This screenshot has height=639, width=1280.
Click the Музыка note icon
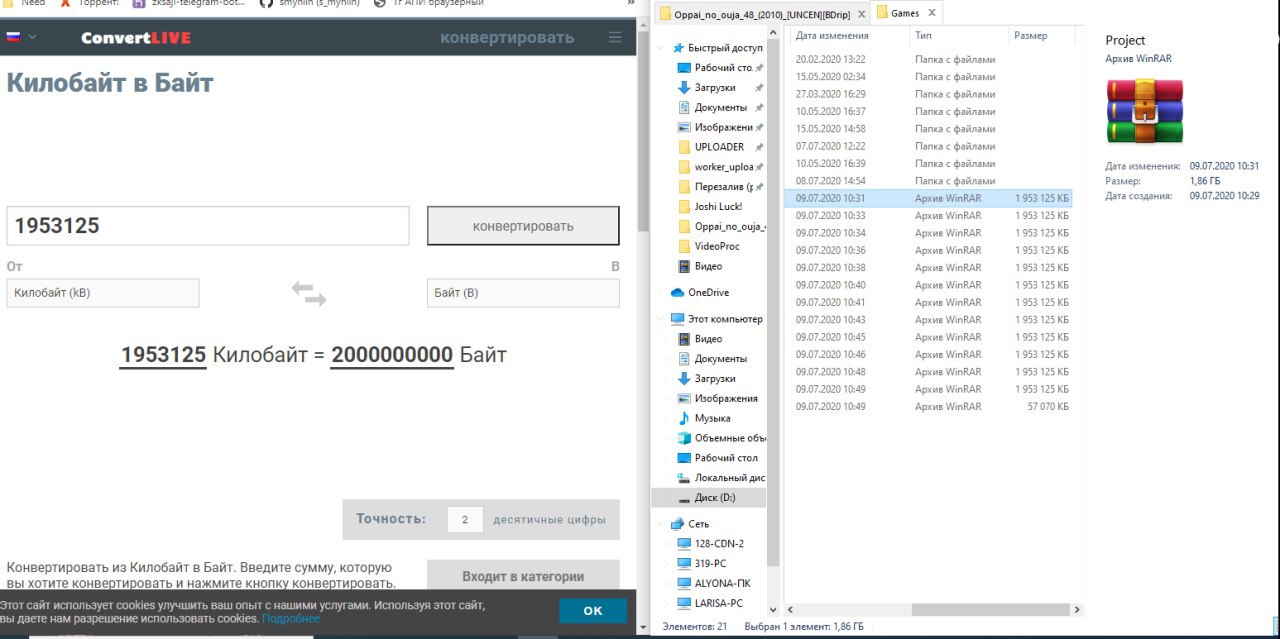point(684,418)
